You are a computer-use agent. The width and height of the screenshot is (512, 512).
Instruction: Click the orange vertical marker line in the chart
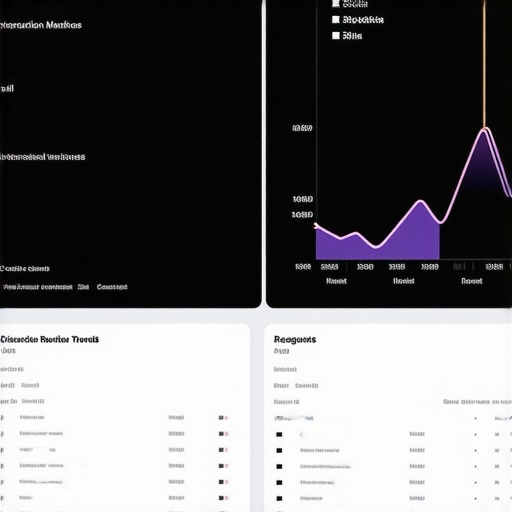tap(485, 63)
